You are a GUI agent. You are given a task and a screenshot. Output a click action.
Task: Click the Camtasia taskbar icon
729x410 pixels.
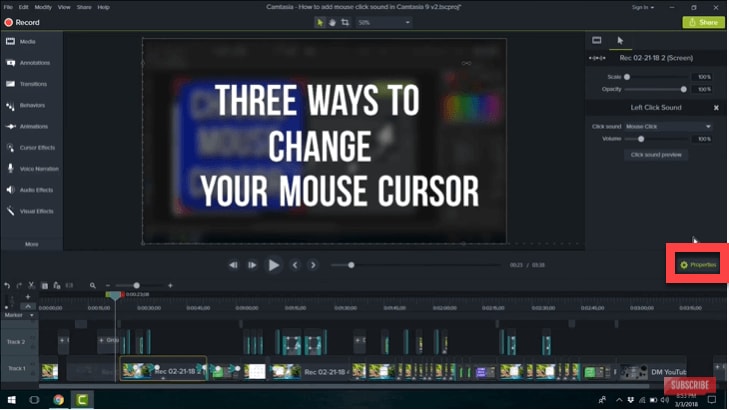(82, 400)
